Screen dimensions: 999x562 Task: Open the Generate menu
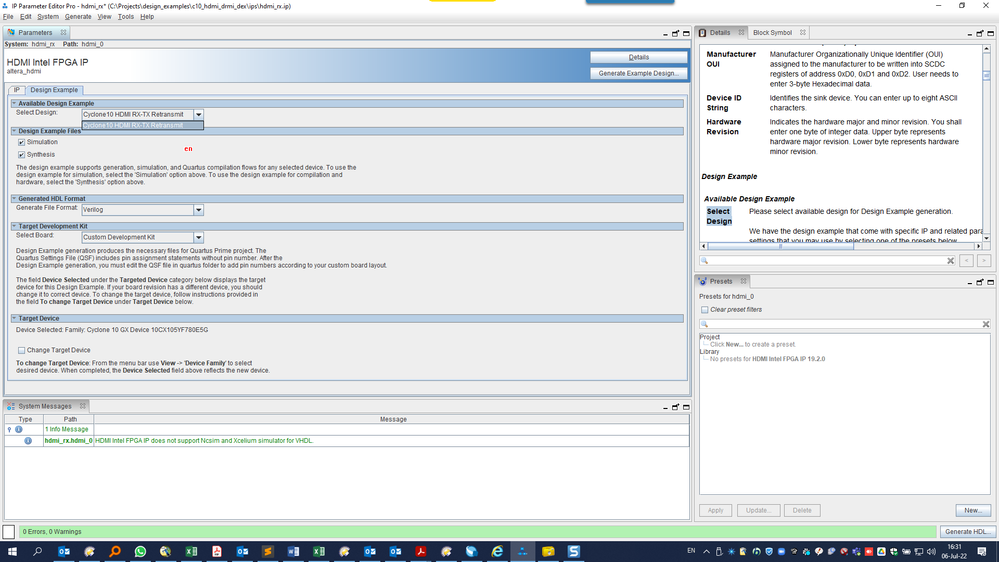tap(78, 17)
